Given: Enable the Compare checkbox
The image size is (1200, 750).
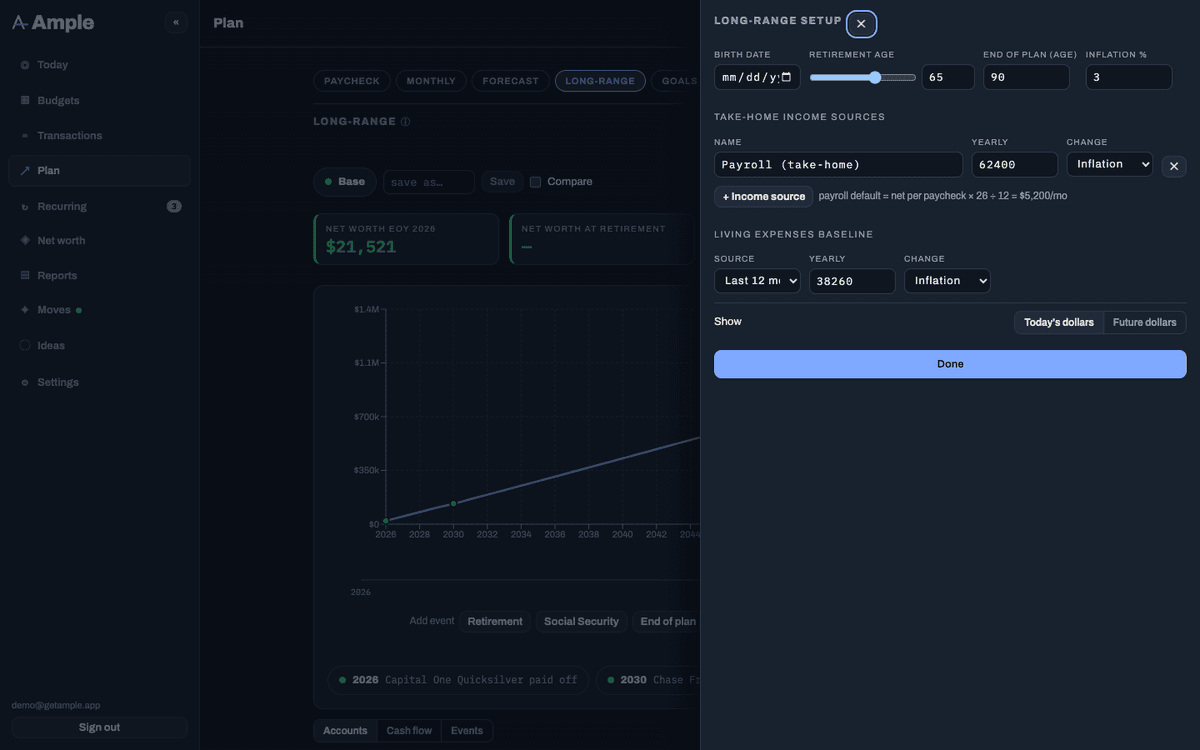Looking at the screenshot, I should point(535,182).
